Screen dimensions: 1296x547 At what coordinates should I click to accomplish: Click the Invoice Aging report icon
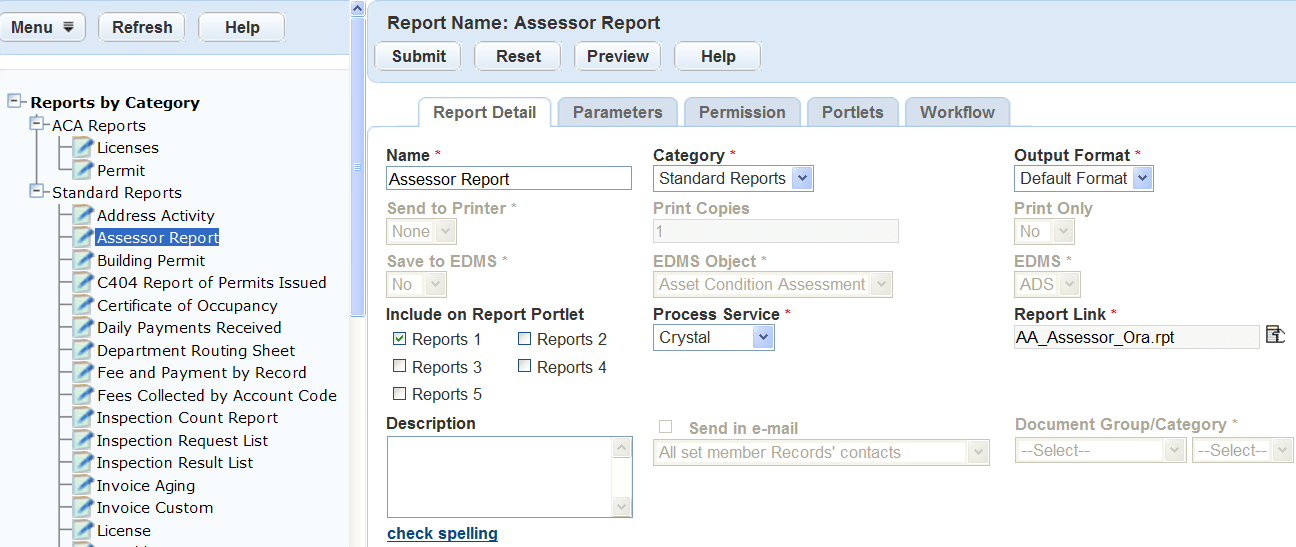point(84,485)
